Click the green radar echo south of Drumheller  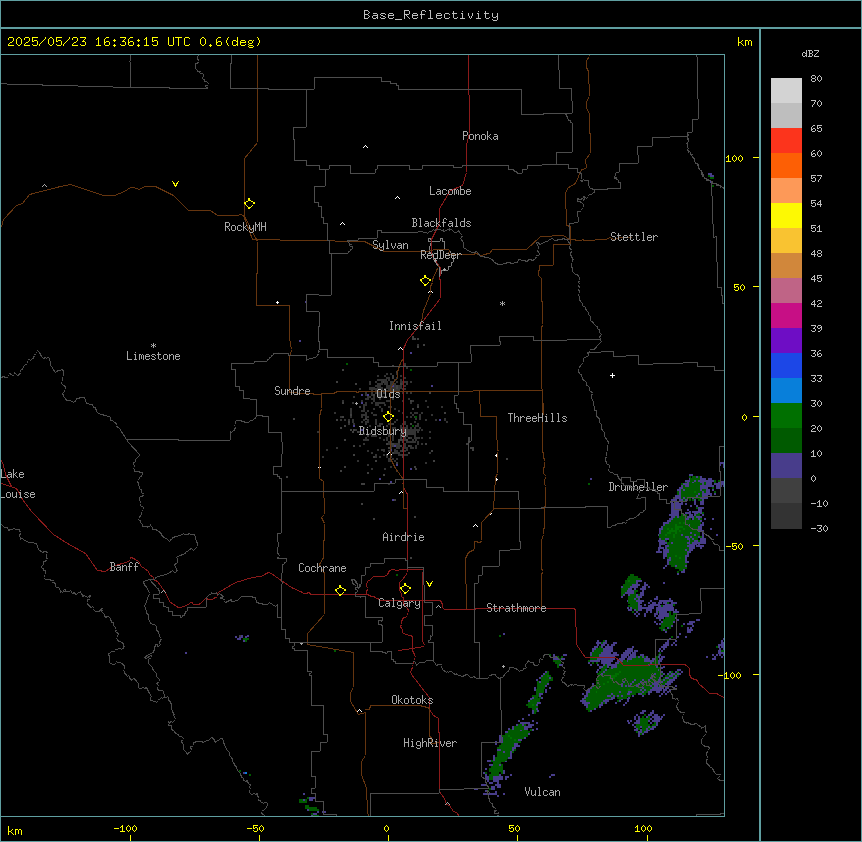point(679,540)
